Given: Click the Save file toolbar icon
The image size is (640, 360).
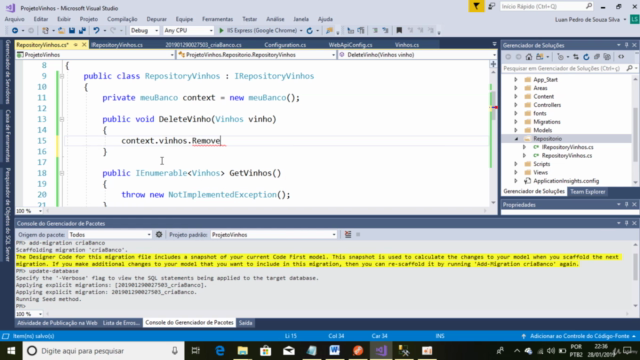Looking at the screenshot, I should [72, 31].
